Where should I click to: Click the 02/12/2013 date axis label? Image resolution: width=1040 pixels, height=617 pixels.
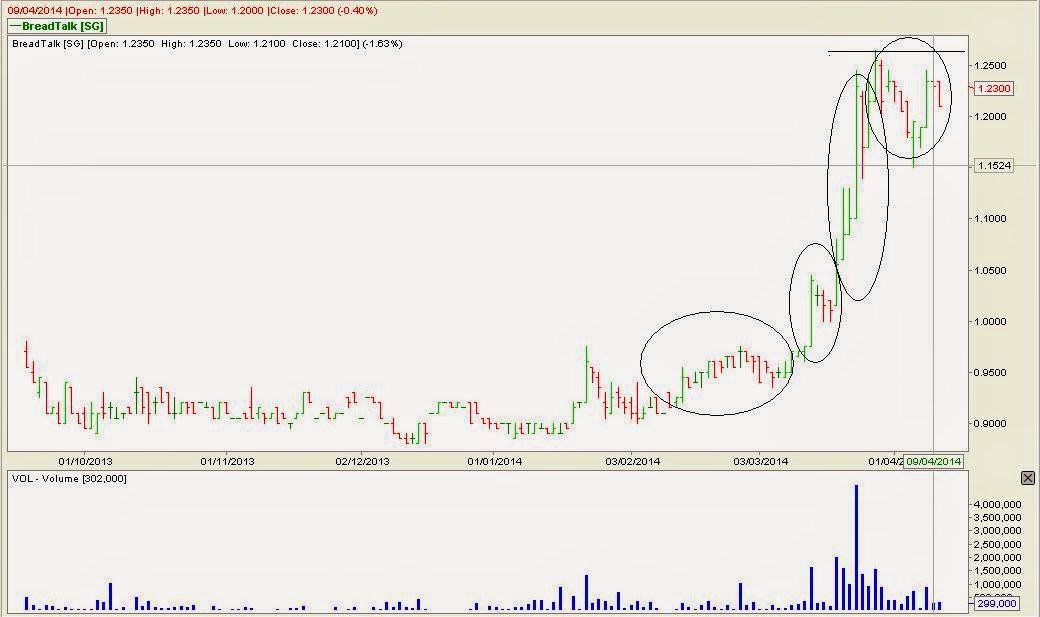point(362,461)
